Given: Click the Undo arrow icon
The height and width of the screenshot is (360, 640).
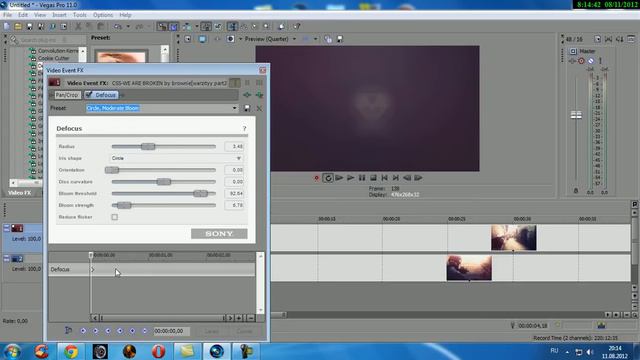Looking at the screenshot, I should pyautogui.click(x=118, y=27).
